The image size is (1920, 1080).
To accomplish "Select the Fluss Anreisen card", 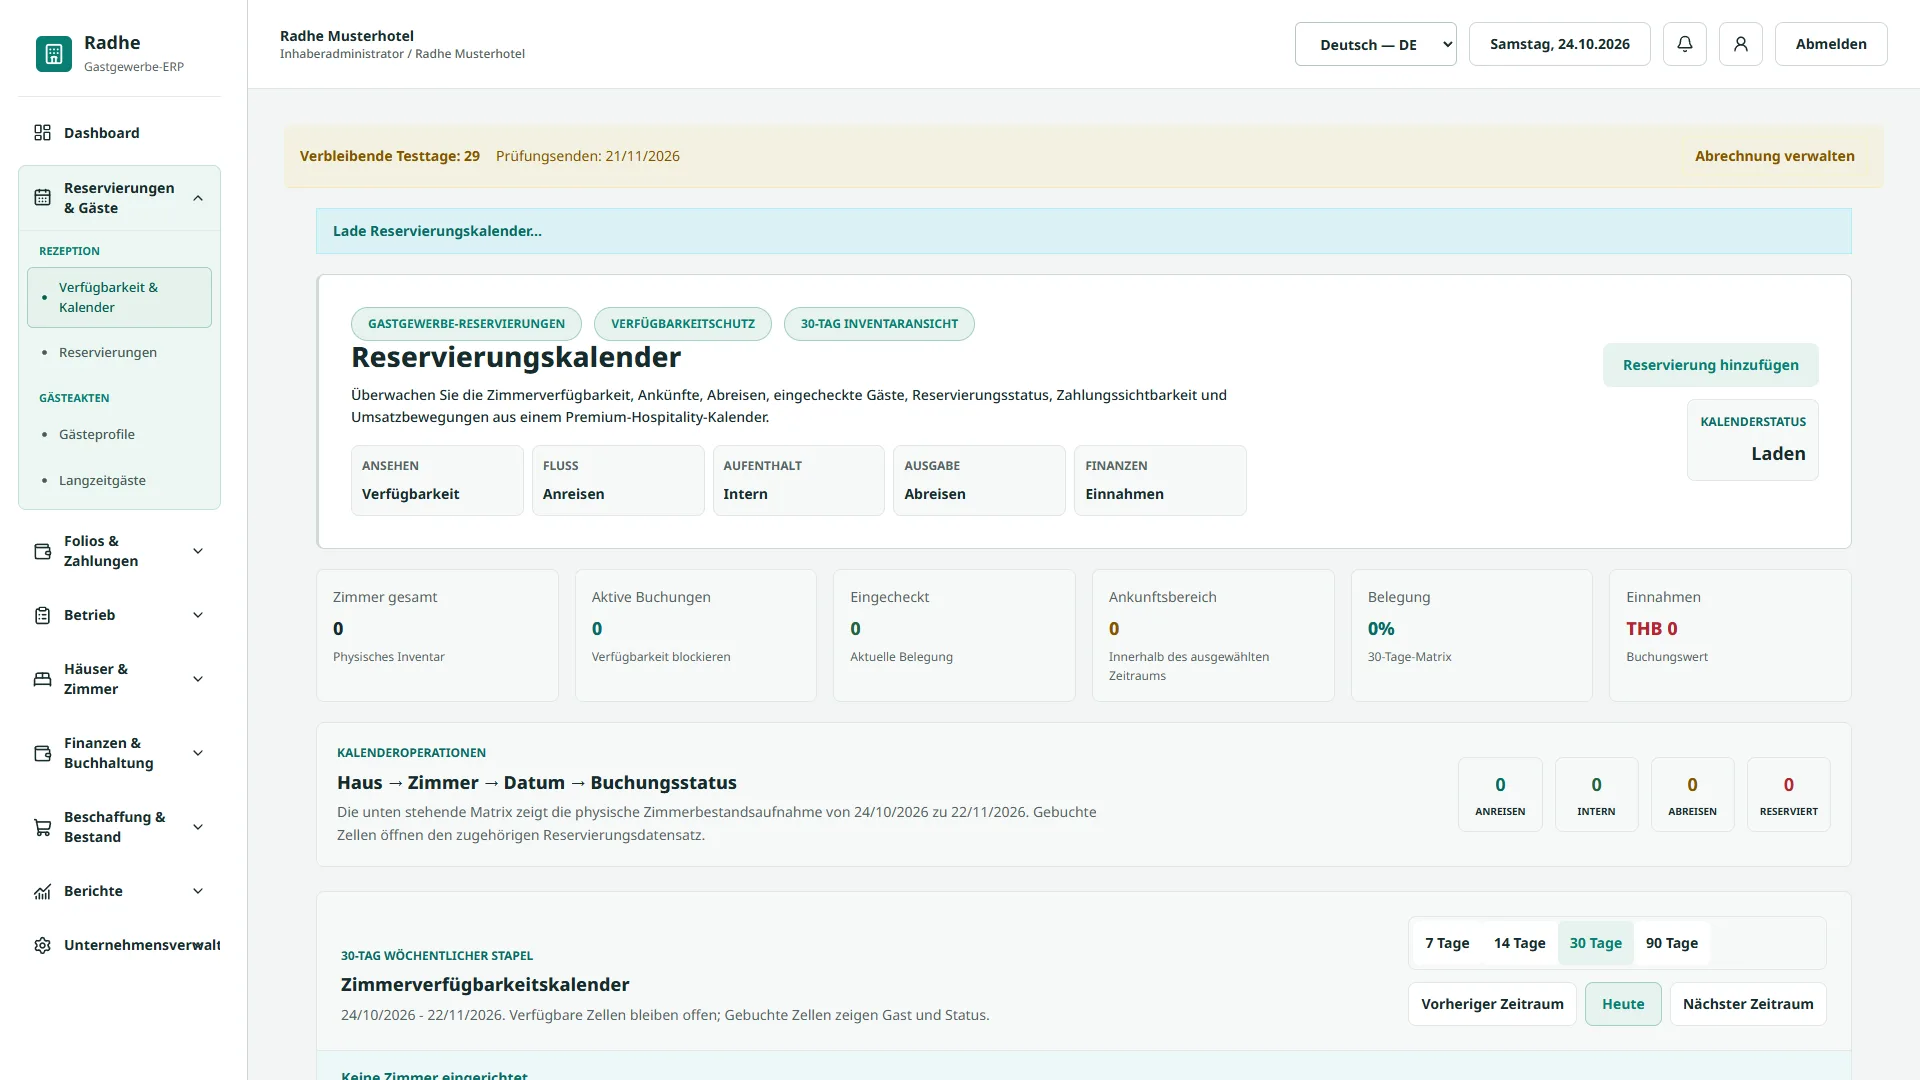I will [618, 480].
